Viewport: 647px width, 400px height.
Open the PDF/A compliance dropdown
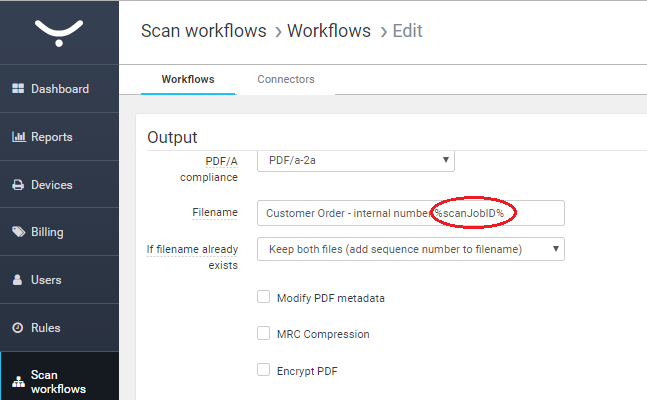[x=356, y=160]
